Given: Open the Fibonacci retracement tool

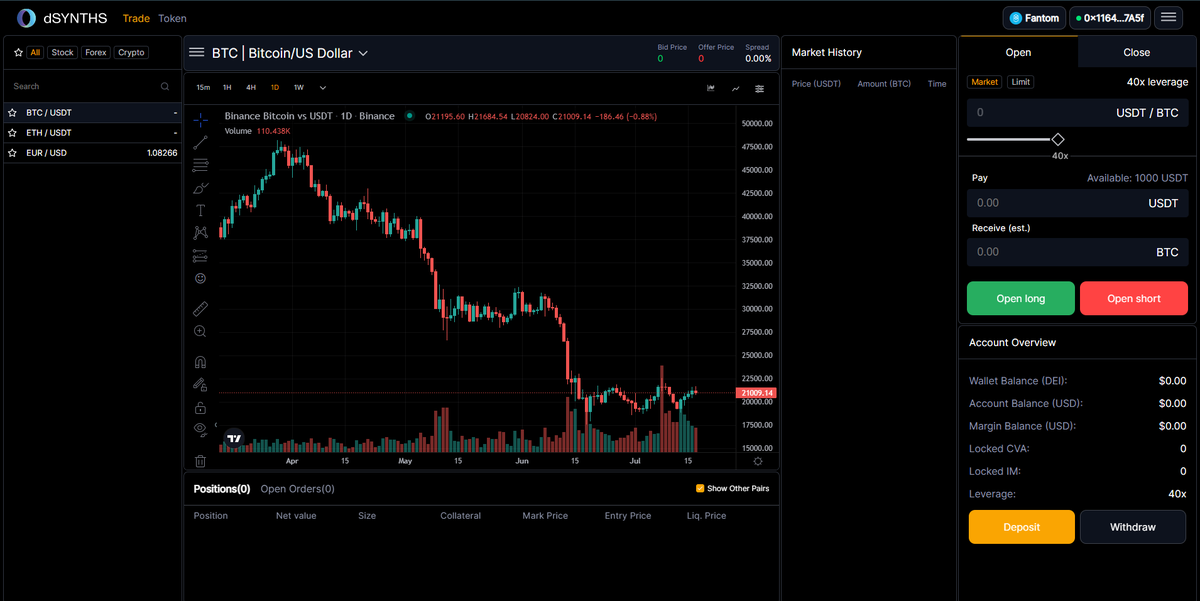Looking at the screenshot, I should (200, 165).
